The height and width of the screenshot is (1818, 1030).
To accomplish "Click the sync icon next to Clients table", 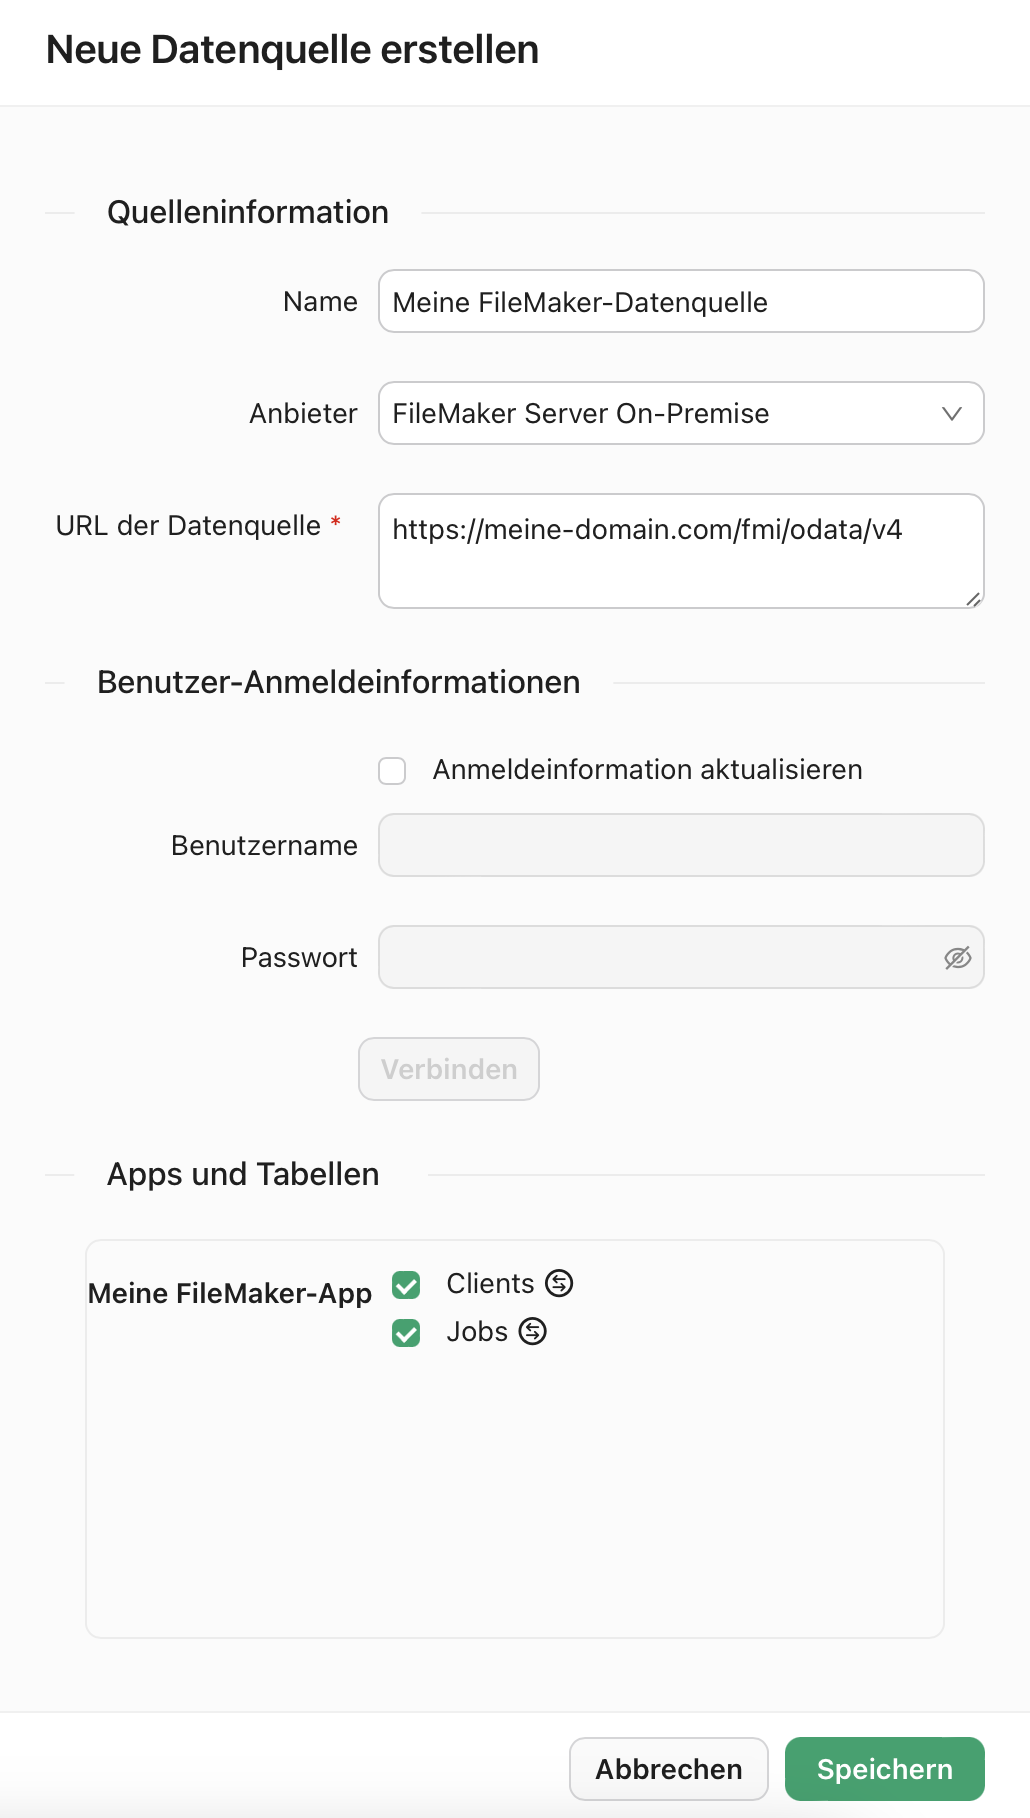I will [558, 1284].
